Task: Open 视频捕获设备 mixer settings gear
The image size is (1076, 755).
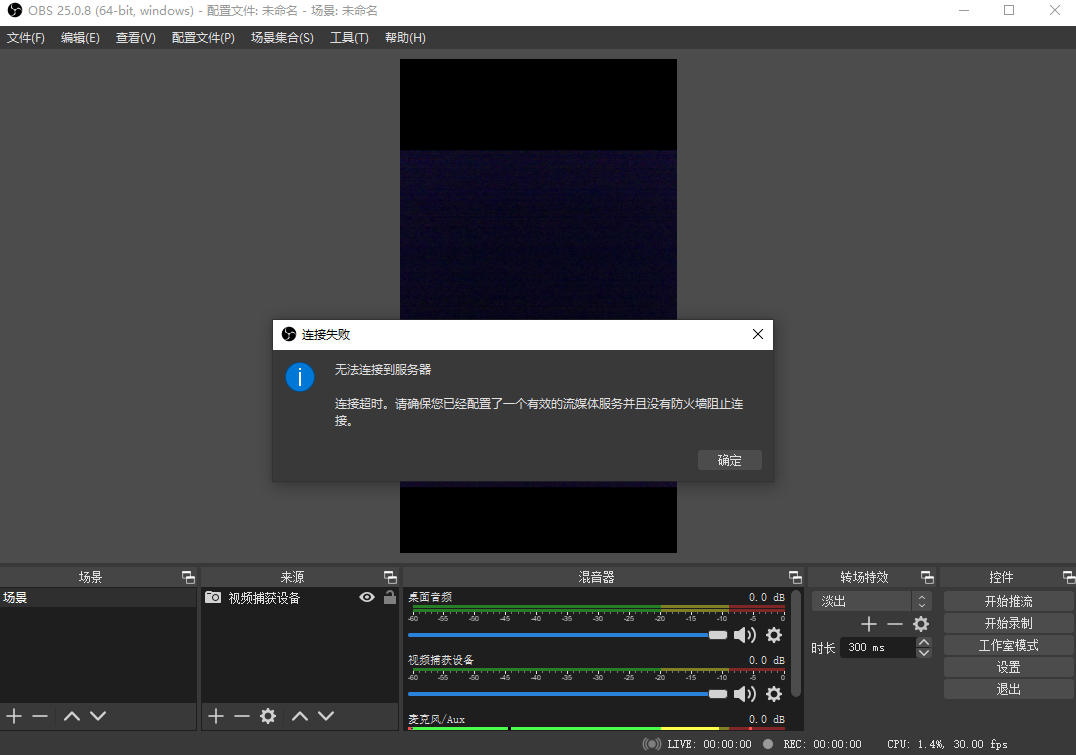Action: pos(774,694)
